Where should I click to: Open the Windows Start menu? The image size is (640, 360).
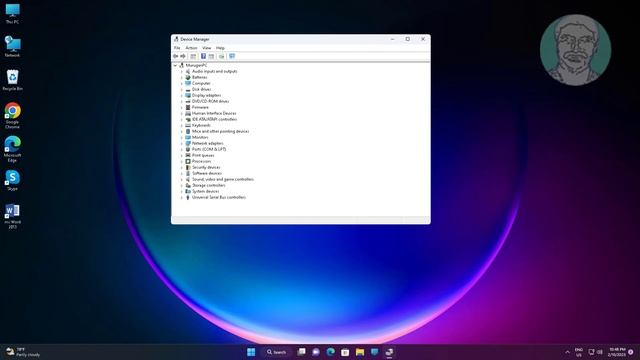(x=251, y=352)
